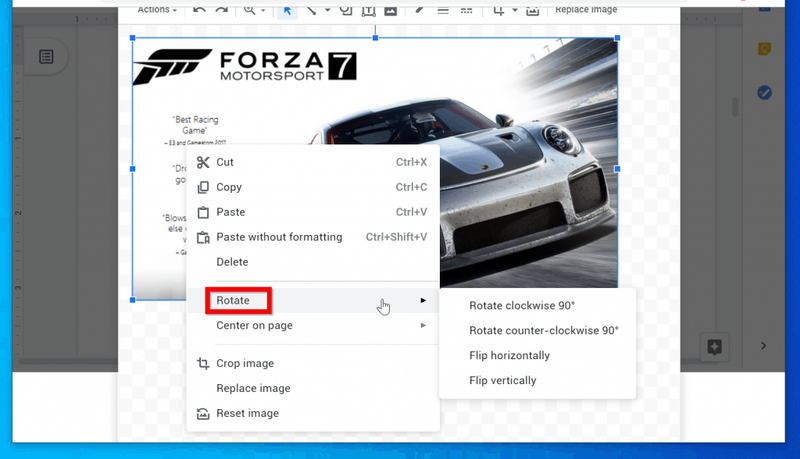Click the Crop image toolbar icon
The height and width of the screenshot is (459, 800).
499,10
